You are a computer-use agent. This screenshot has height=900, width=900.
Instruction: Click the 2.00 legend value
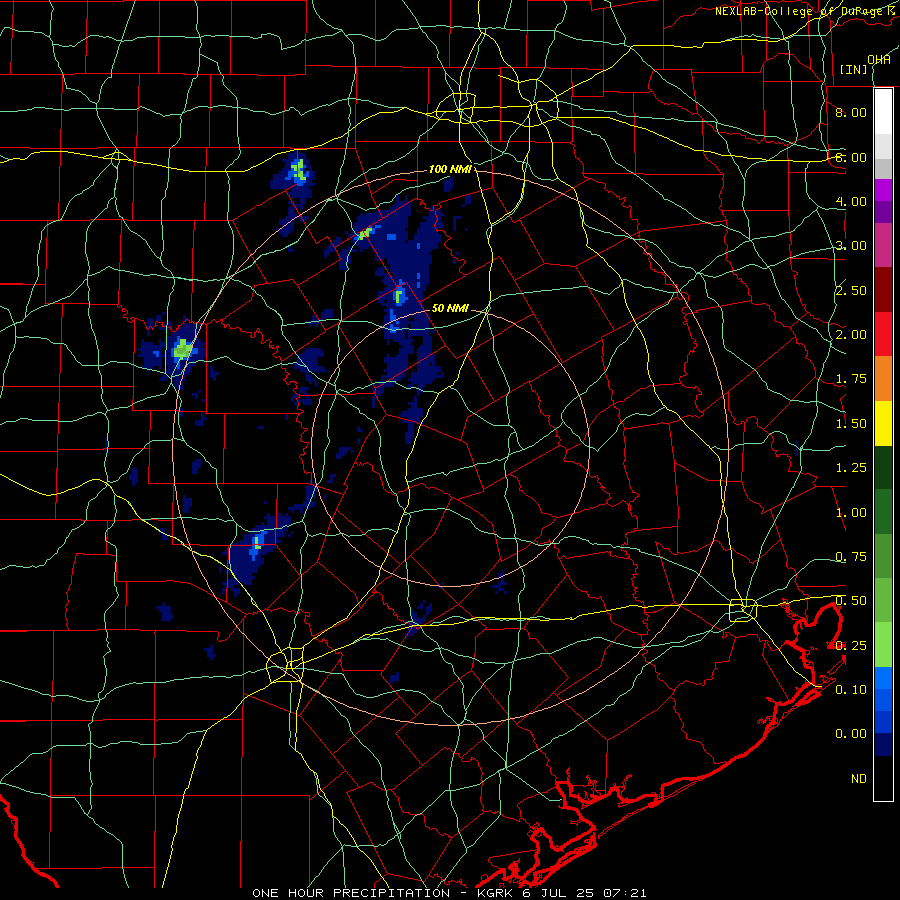[x=851, y=335]
